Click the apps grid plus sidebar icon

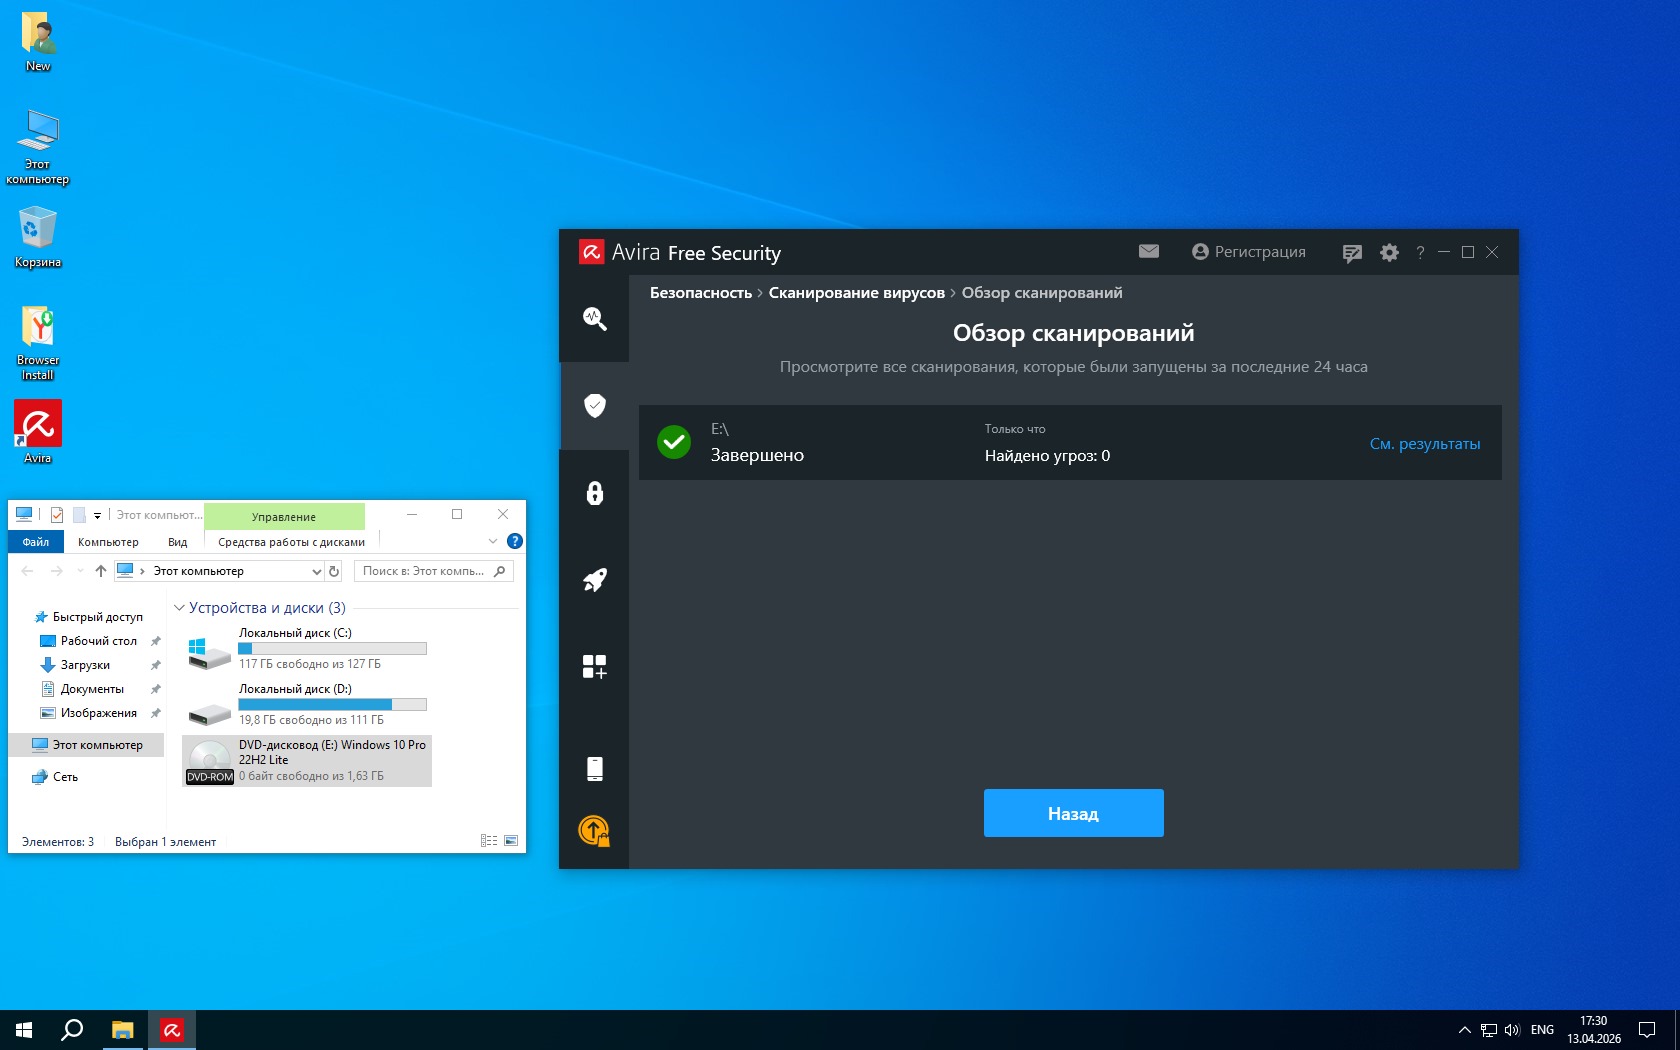(594, 666)
